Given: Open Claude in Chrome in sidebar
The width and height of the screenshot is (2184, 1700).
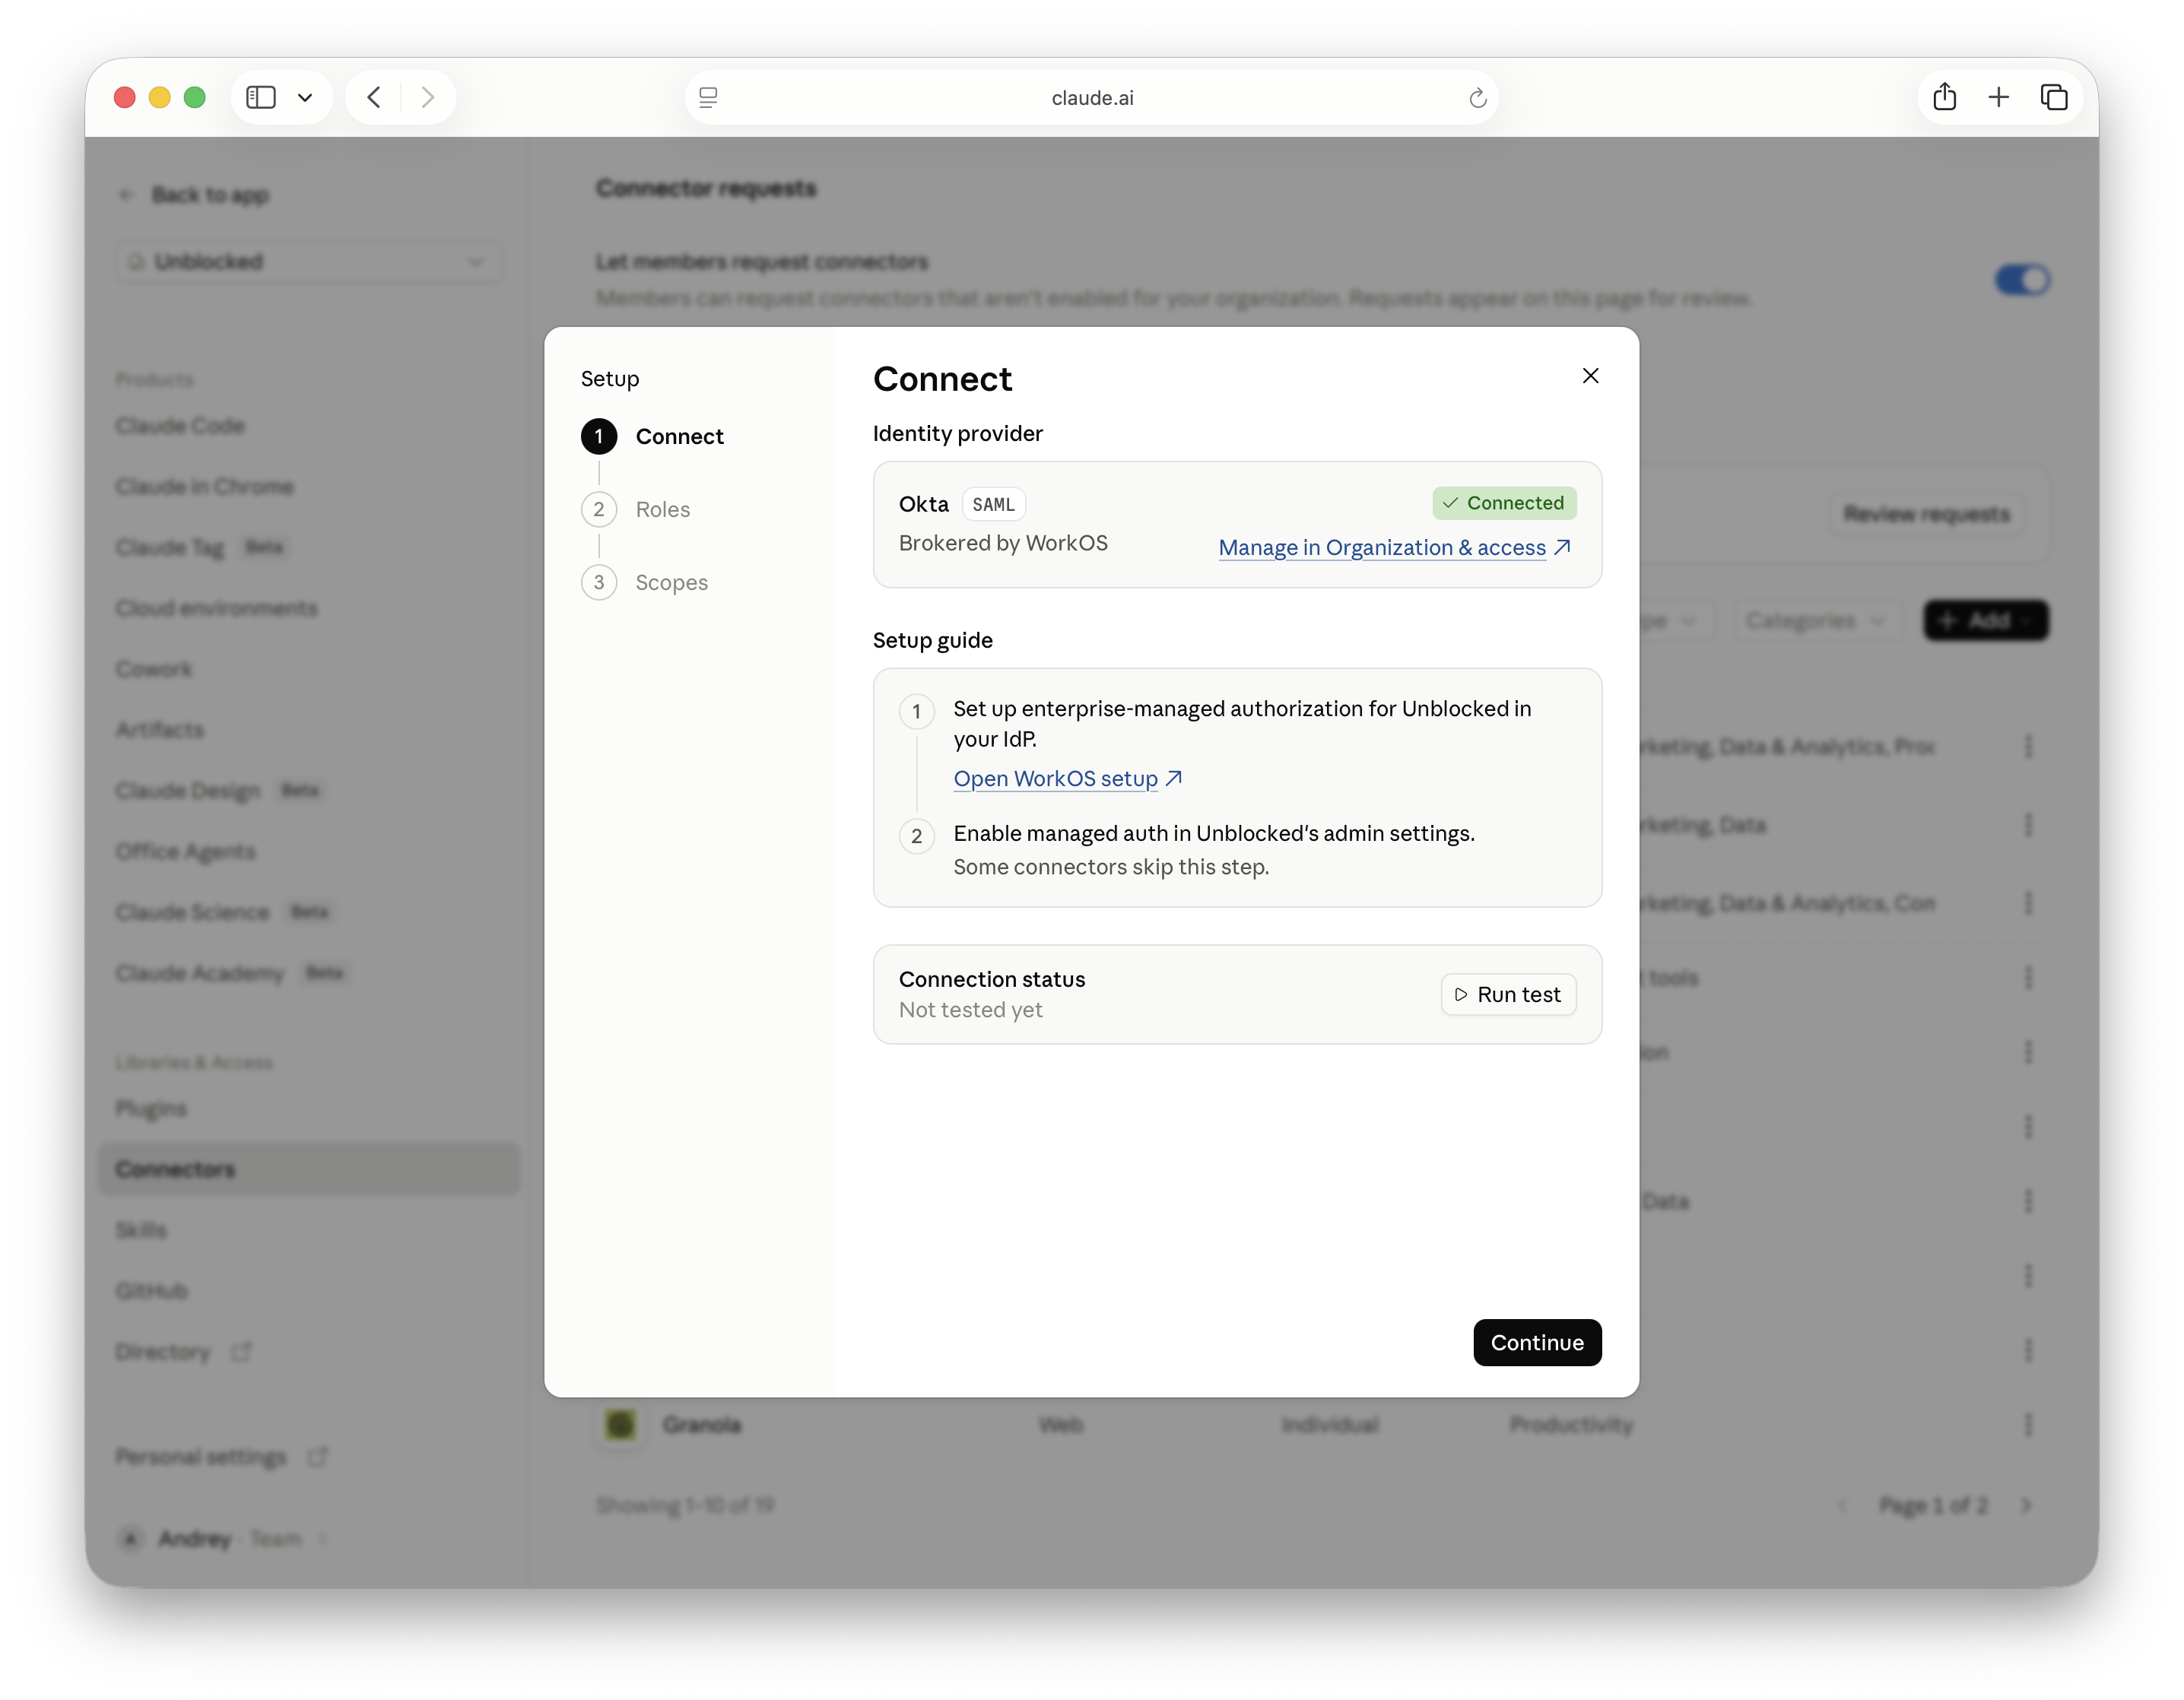Looking at the screenshot, I should pos(204,487).
